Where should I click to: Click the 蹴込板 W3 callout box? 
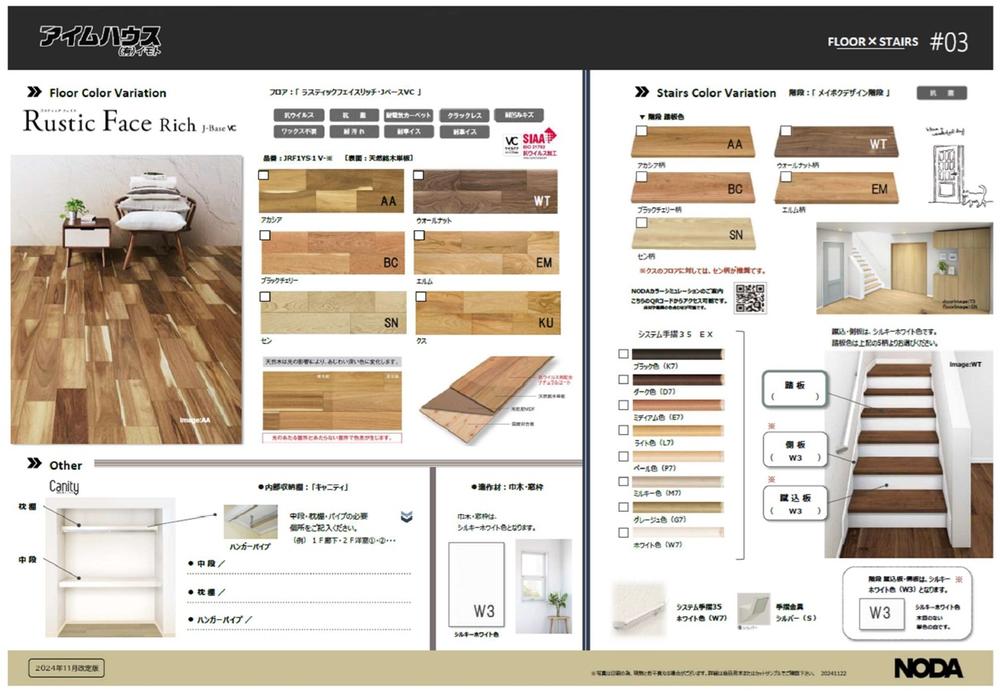coord(795,503)
